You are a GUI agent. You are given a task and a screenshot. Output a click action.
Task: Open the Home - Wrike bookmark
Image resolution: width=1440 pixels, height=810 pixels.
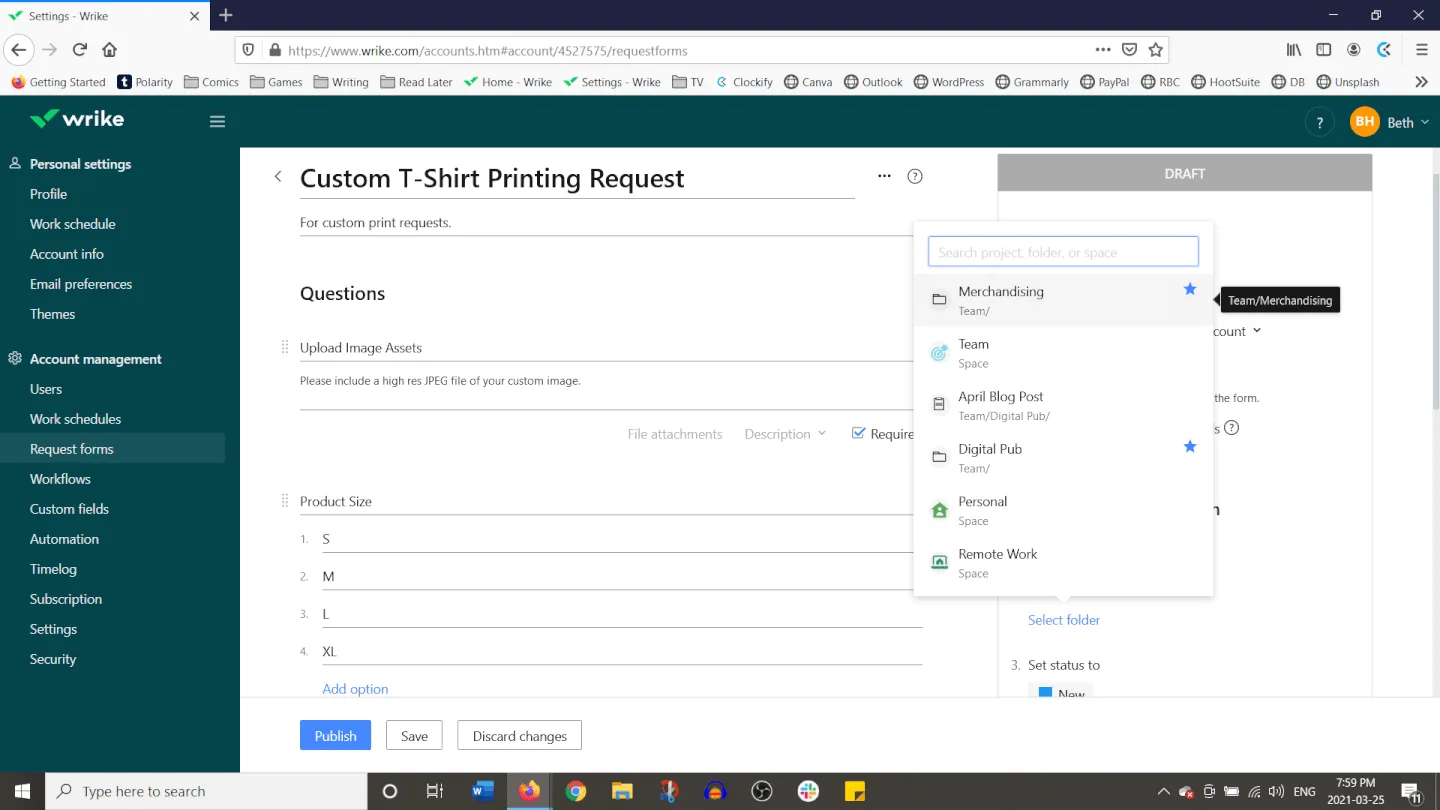(508, 82)
